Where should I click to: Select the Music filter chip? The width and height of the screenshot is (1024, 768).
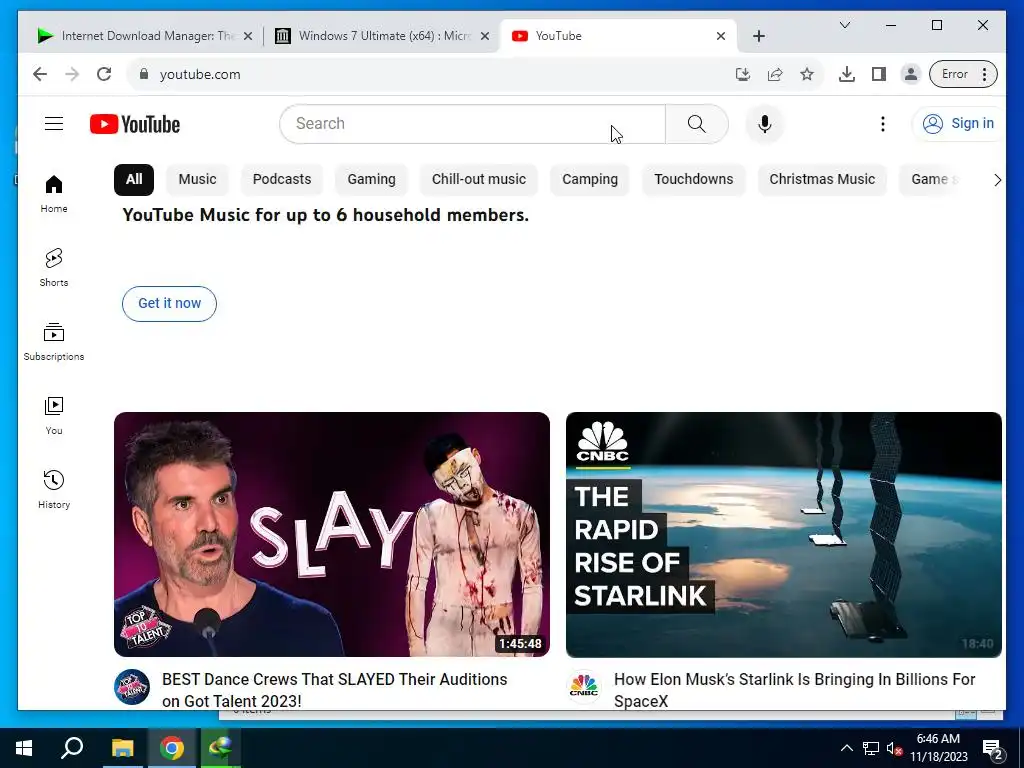tap(197, 180)
